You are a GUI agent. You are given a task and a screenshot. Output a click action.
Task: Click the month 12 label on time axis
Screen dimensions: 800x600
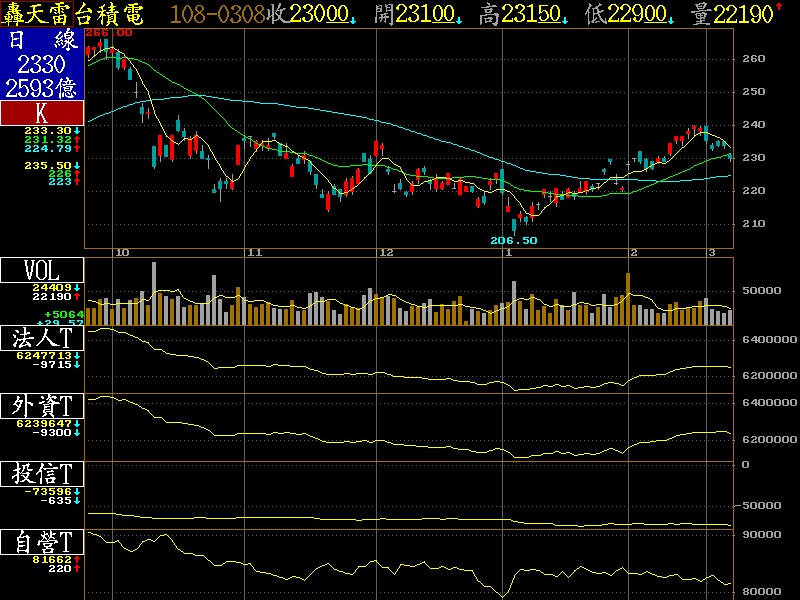pyautogui.click(x=385, y=253)
